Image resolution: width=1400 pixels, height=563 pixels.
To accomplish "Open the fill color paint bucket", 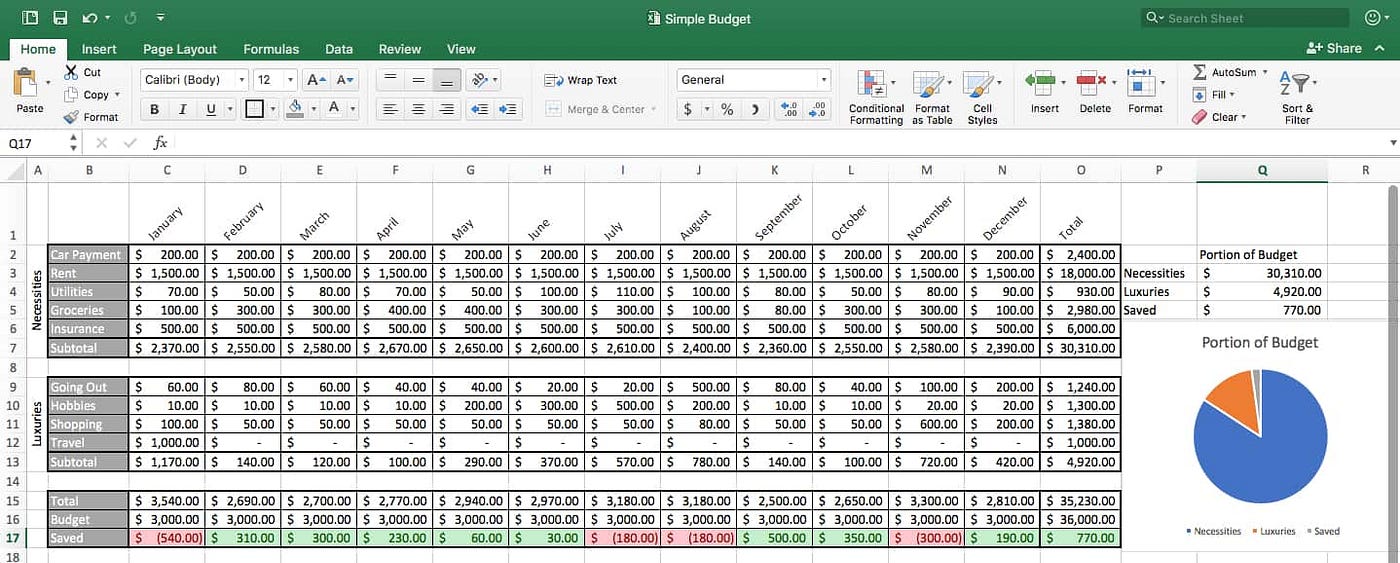I will 295,108.
